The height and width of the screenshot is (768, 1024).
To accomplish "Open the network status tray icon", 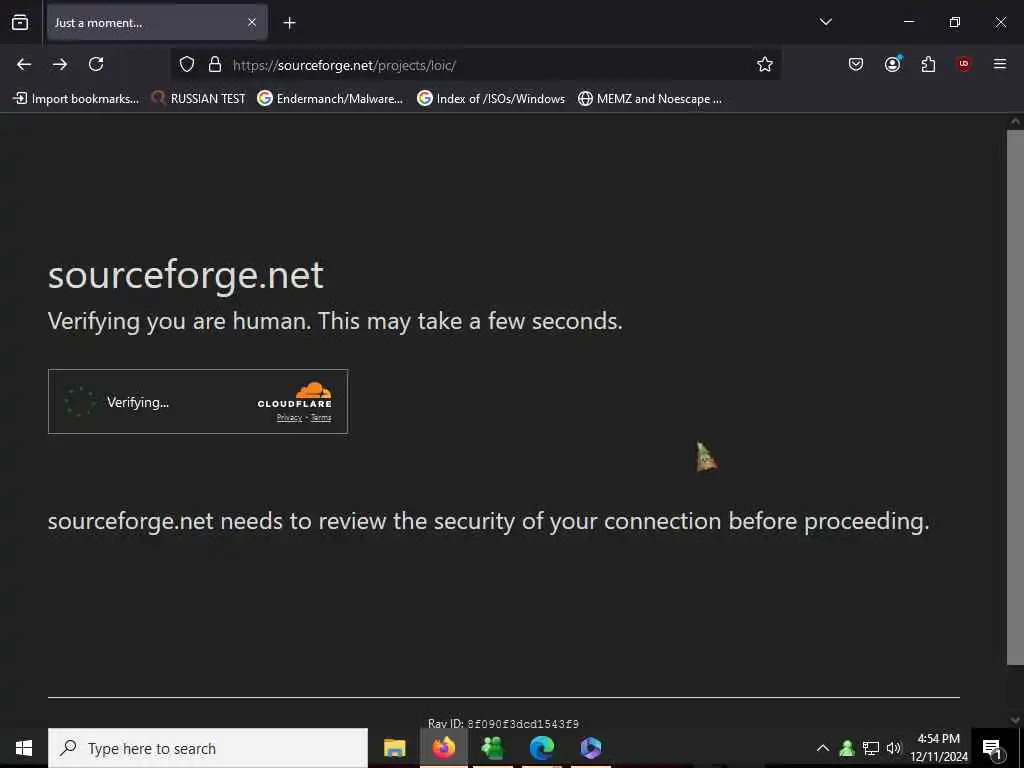I will (871, 748).
